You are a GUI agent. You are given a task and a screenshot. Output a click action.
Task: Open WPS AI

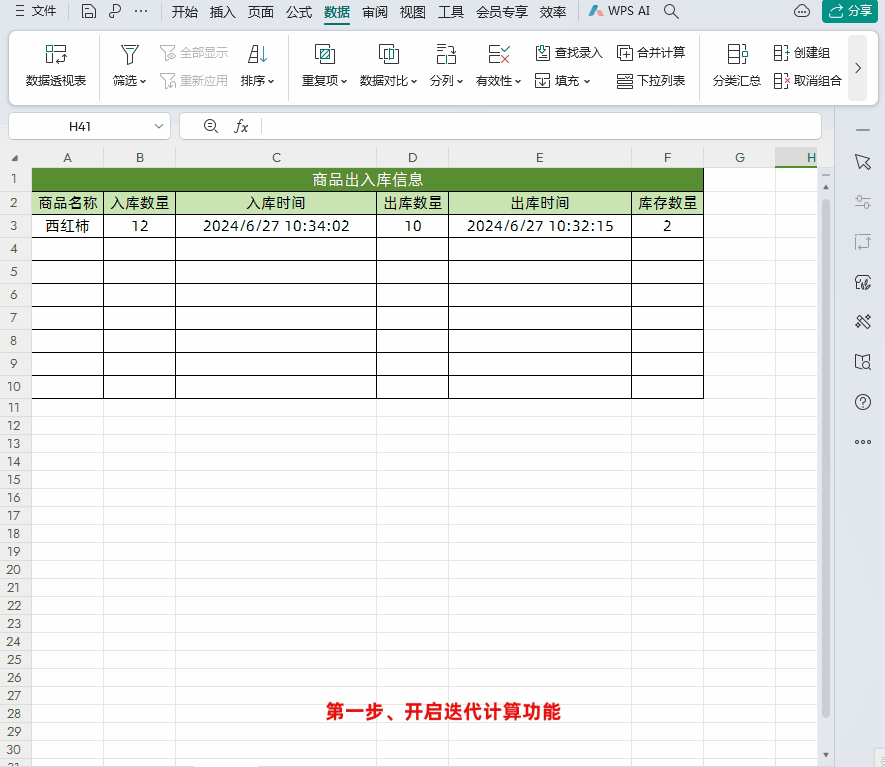(619, 11)
